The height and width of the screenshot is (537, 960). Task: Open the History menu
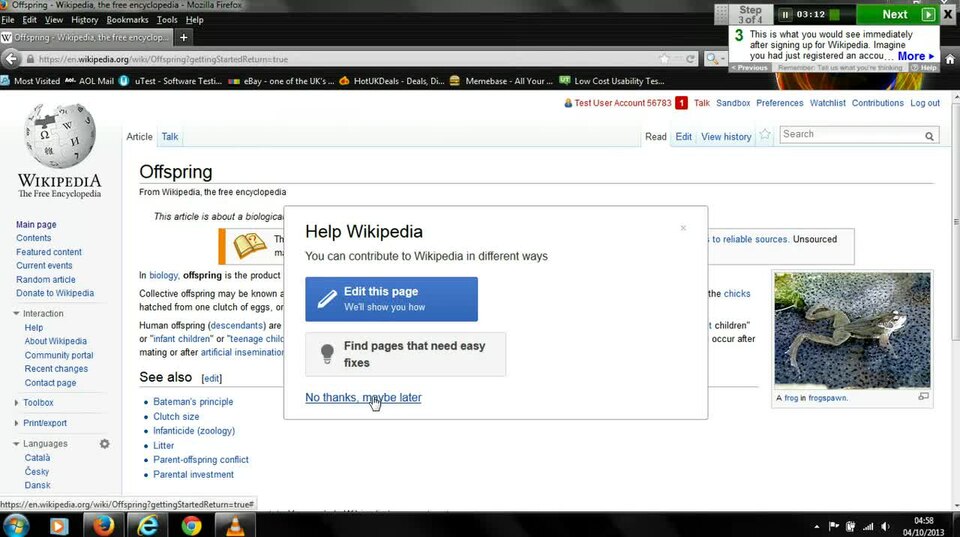[84, 20]
